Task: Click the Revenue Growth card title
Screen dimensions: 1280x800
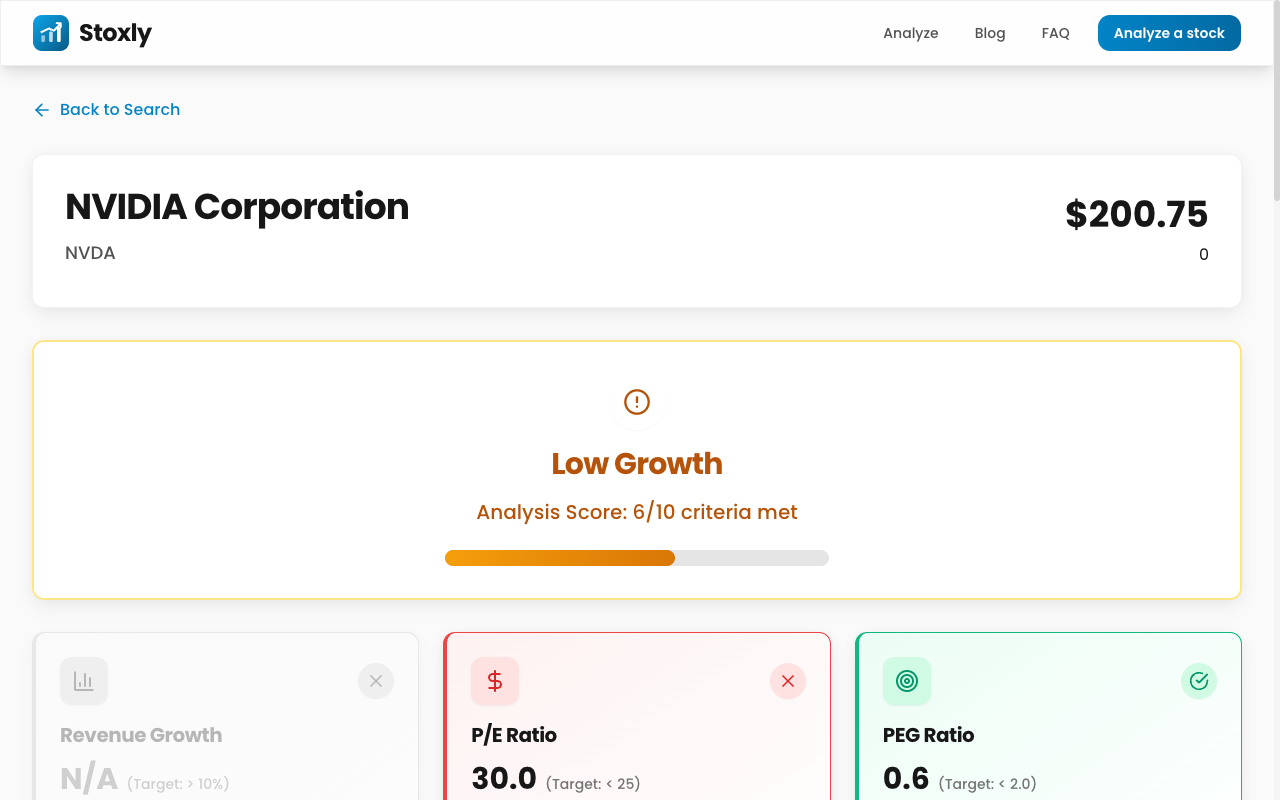Action: [141, 735]
